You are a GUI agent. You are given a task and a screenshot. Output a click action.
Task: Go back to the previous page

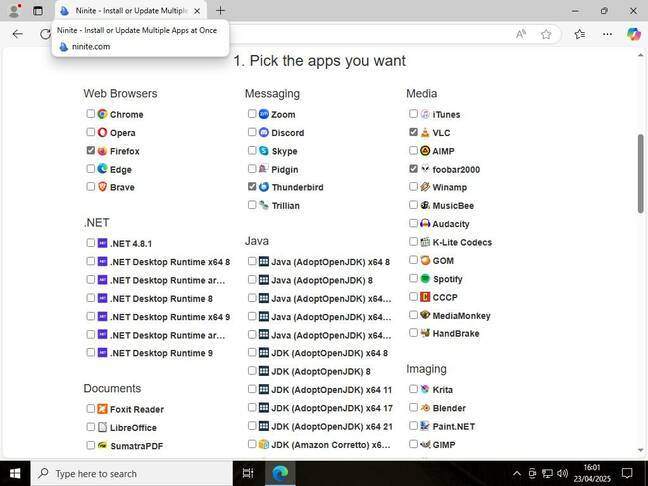17,34
